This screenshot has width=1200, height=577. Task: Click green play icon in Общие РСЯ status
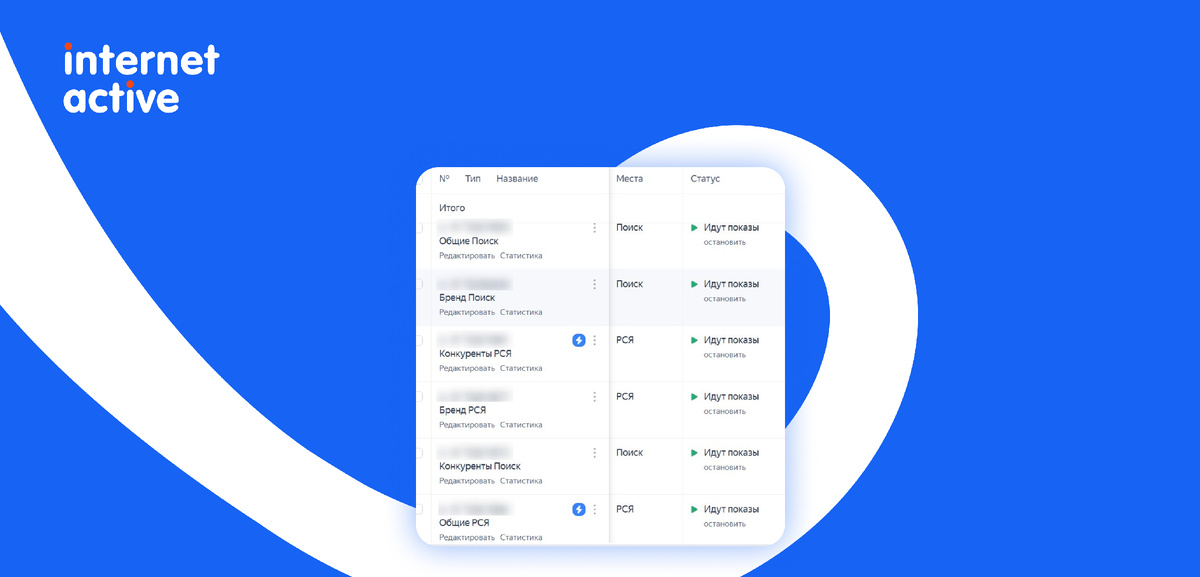694,509
